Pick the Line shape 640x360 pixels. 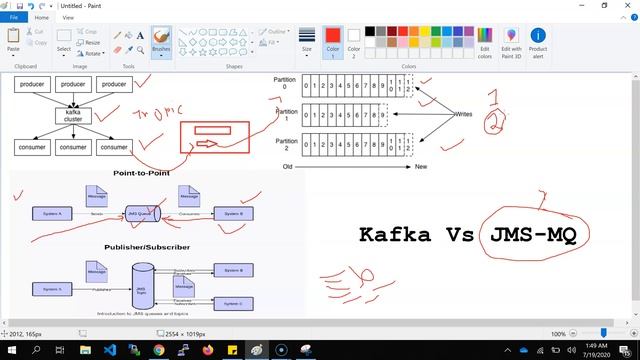[x=183, y=32]
